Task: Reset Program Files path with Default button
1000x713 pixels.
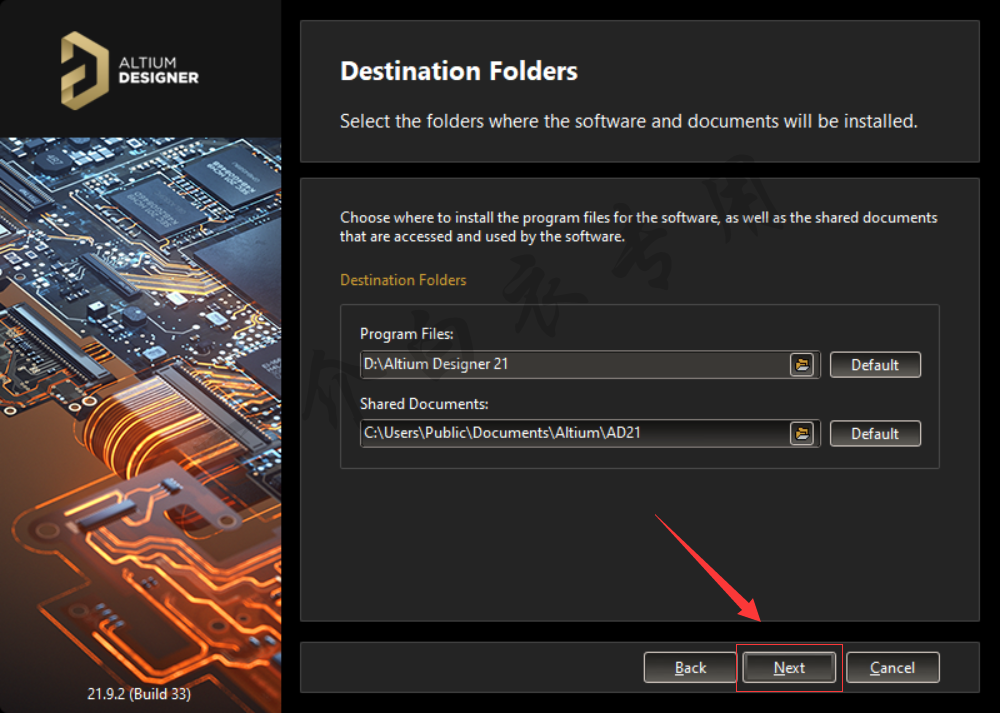Action: [x=875, y=365]
